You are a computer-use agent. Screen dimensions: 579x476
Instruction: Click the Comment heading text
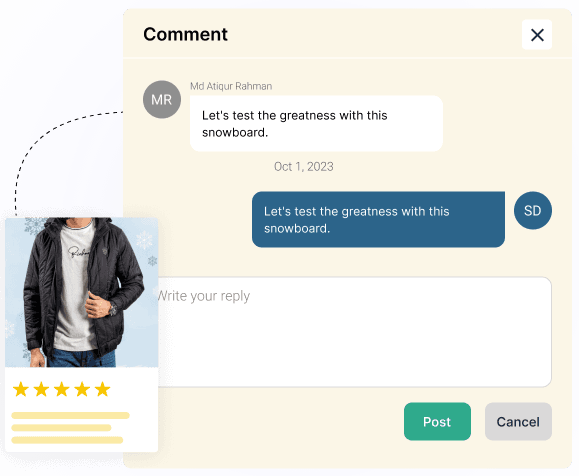click(x=185, y=34)
